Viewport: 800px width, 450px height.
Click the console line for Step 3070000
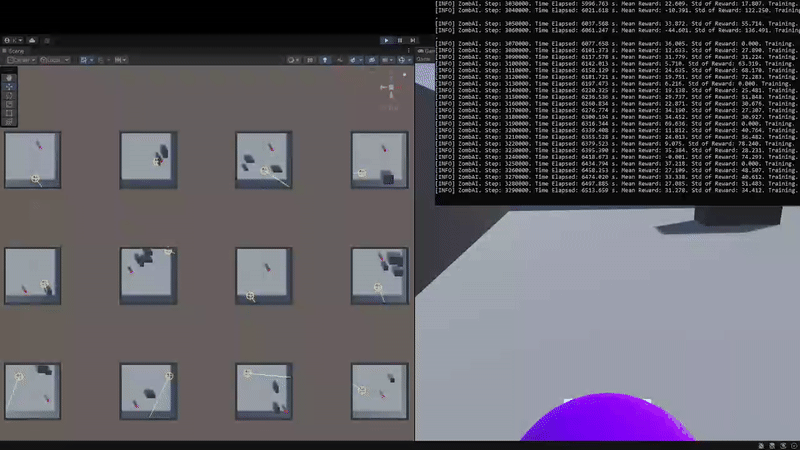(x=617, y=44)
